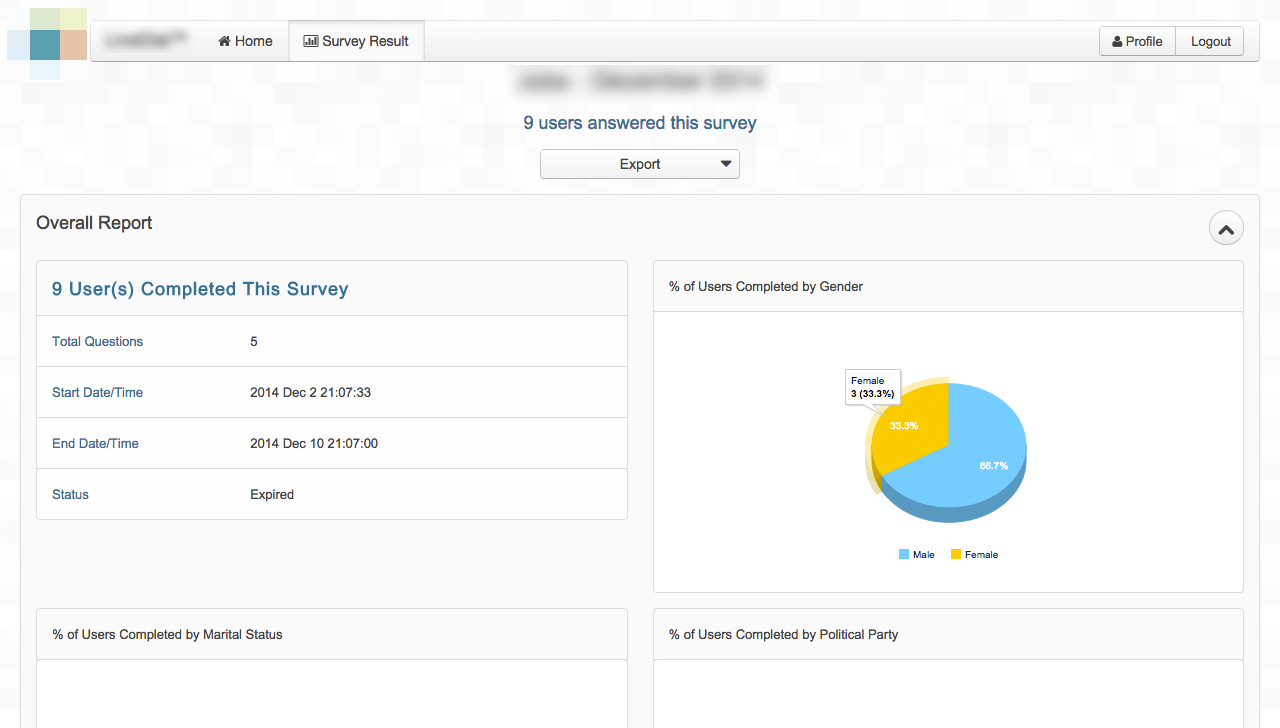
Task: Click "9 users answered this survey" text
Action: pos(639,123)
